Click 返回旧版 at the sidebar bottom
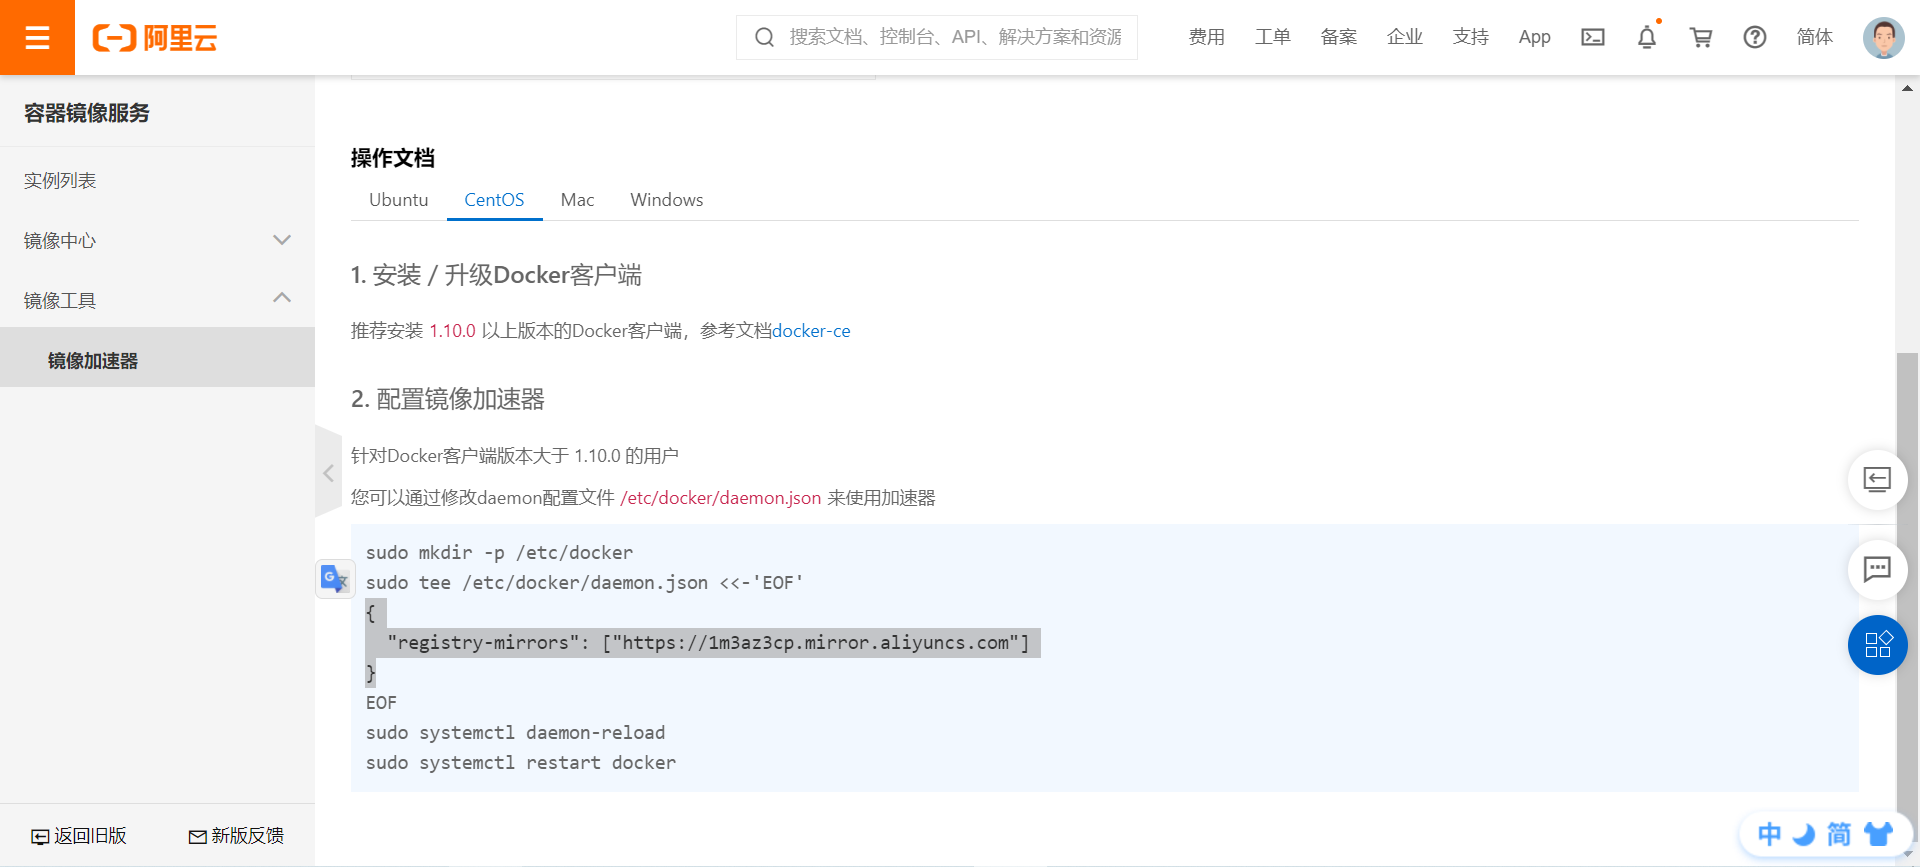1920x867 pixels. point(90,836)
